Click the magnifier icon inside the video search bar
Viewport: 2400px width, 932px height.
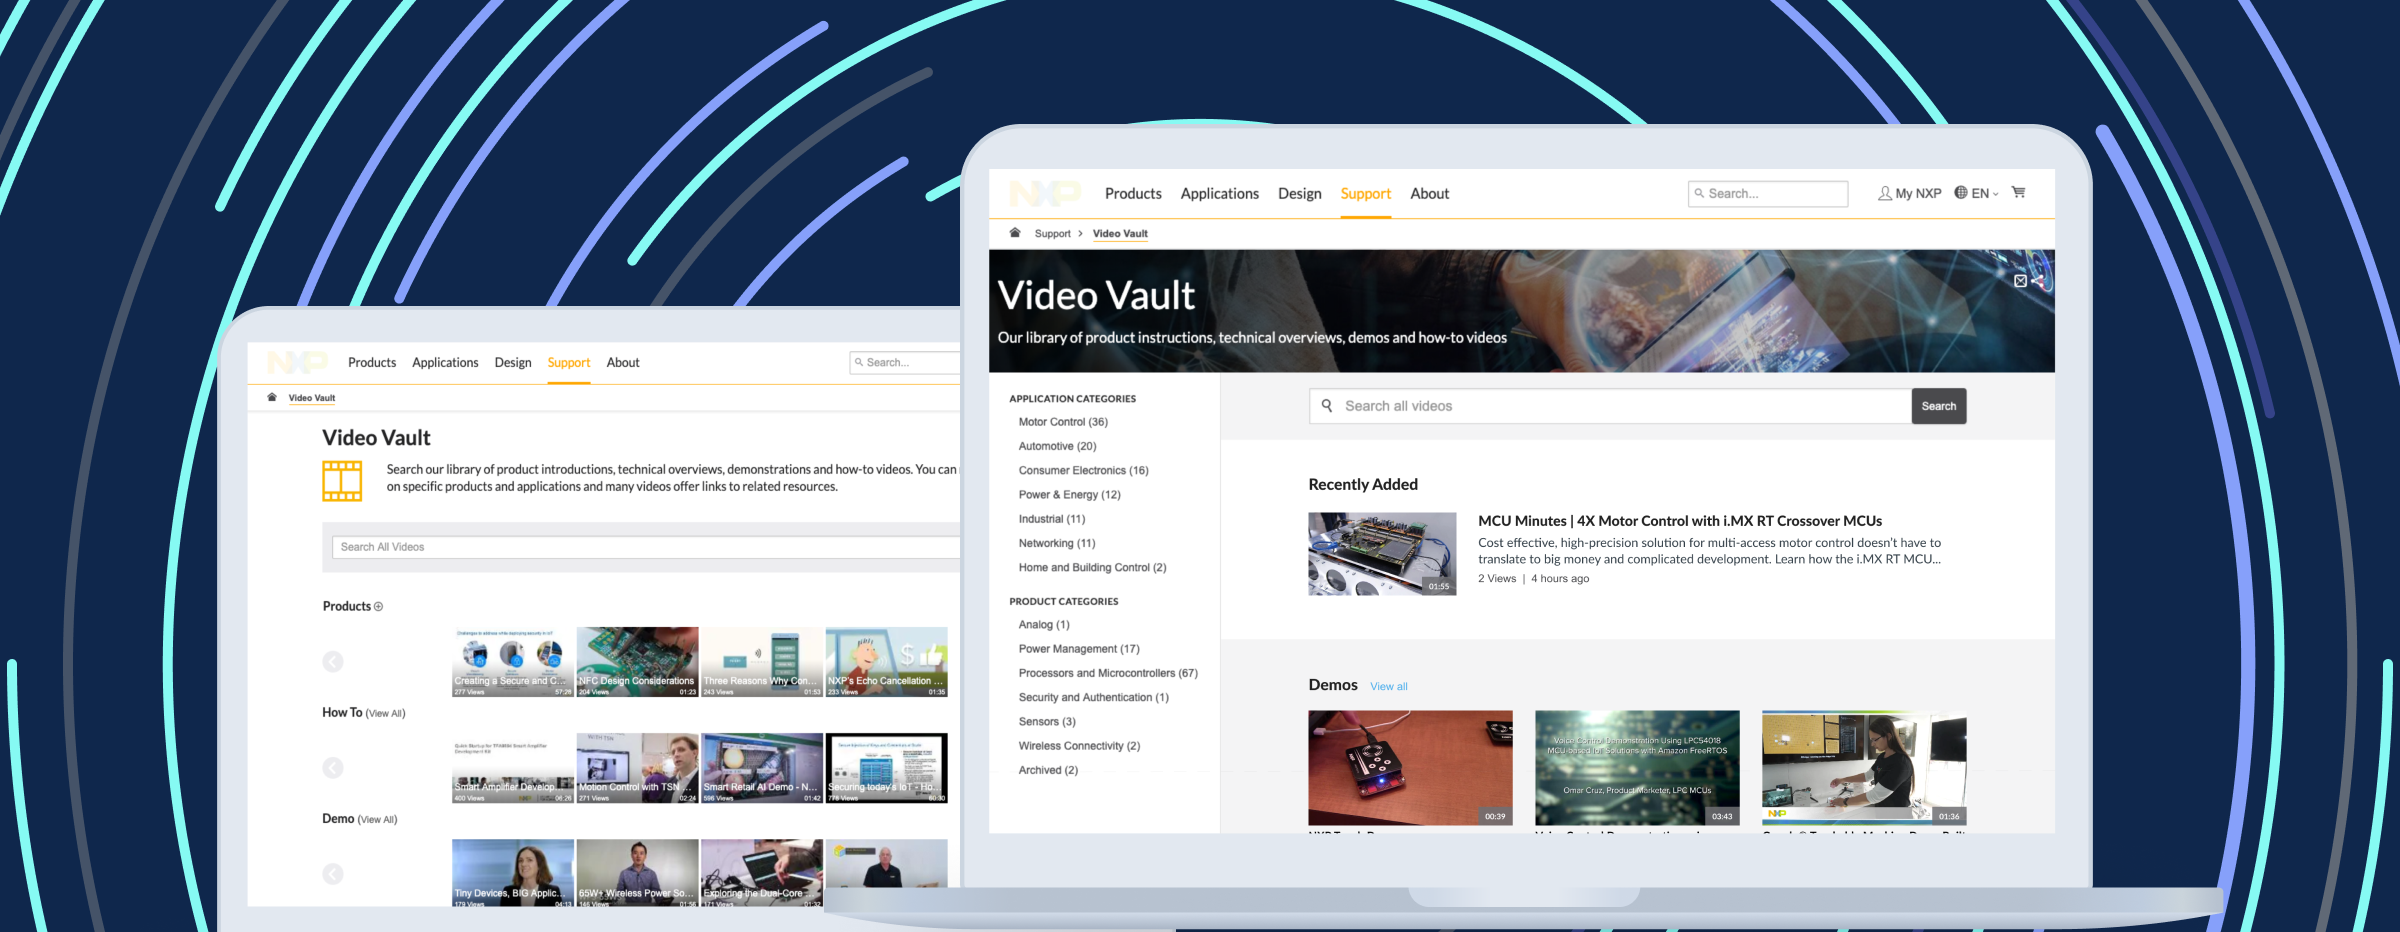pos(1327,406)
